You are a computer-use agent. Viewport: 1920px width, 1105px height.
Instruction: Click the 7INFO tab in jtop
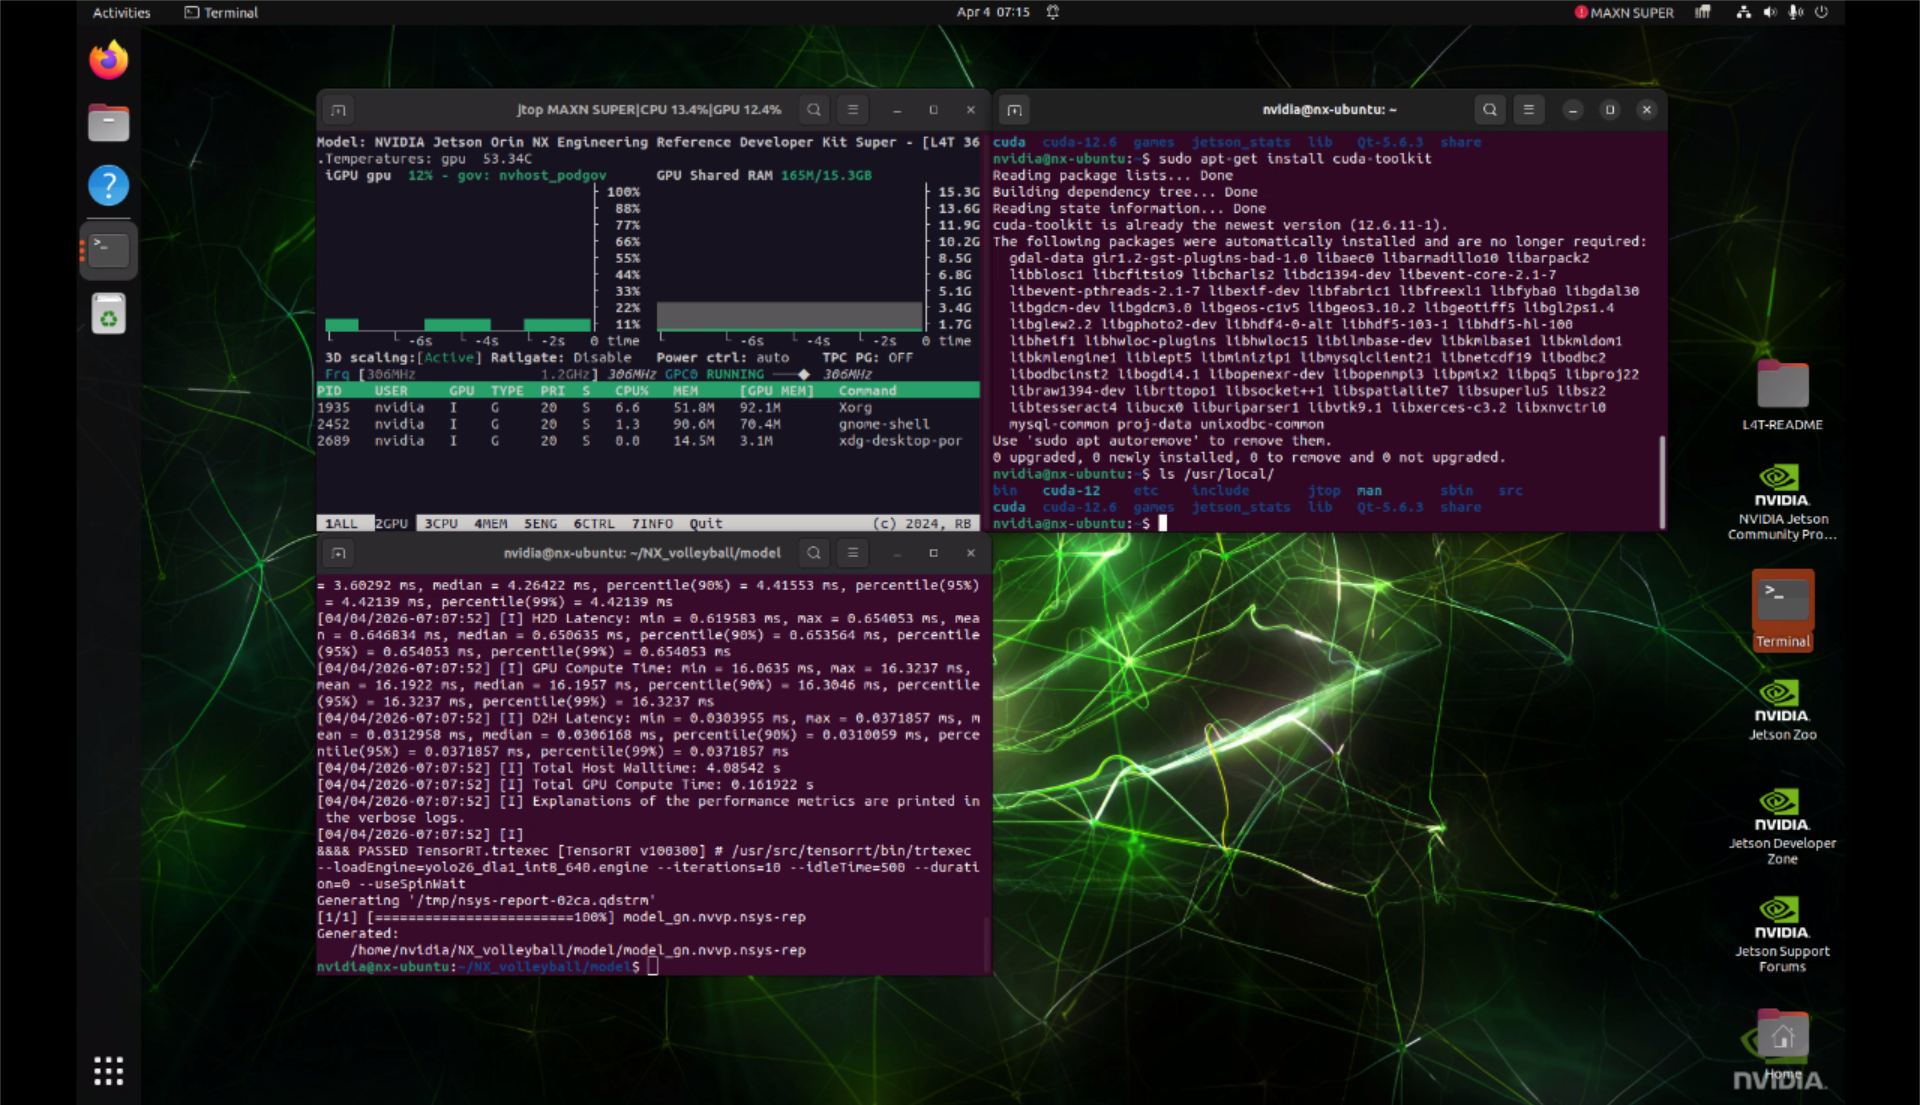[652, 524]
